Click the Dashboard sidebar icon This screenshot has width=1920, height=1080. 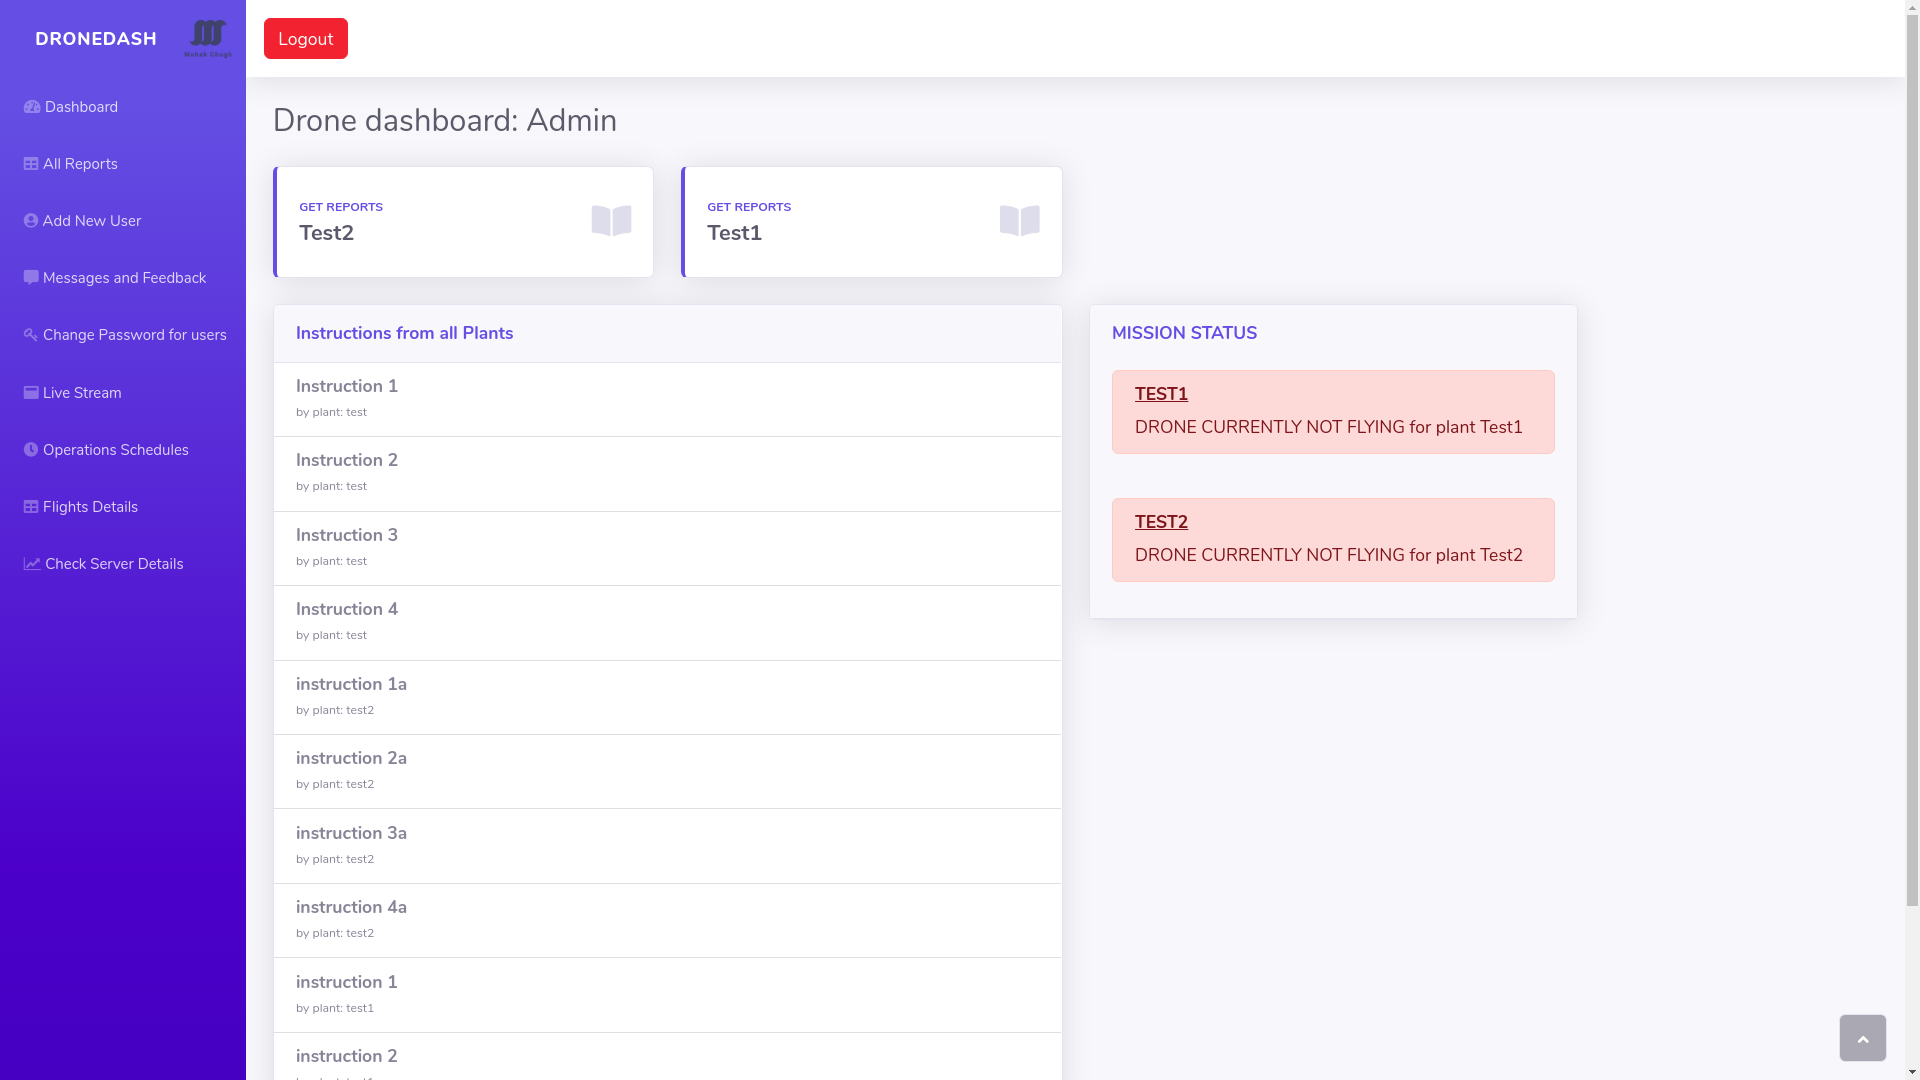point(30,107)
